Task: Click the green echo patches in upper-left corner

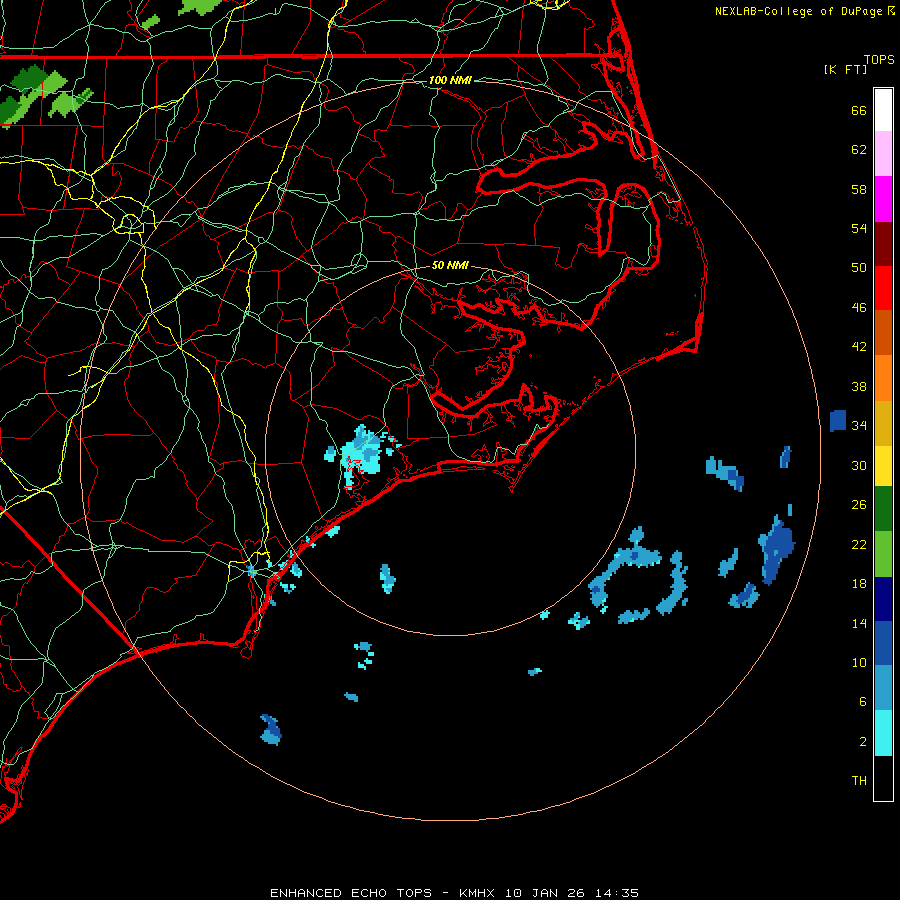Action: 46,95
